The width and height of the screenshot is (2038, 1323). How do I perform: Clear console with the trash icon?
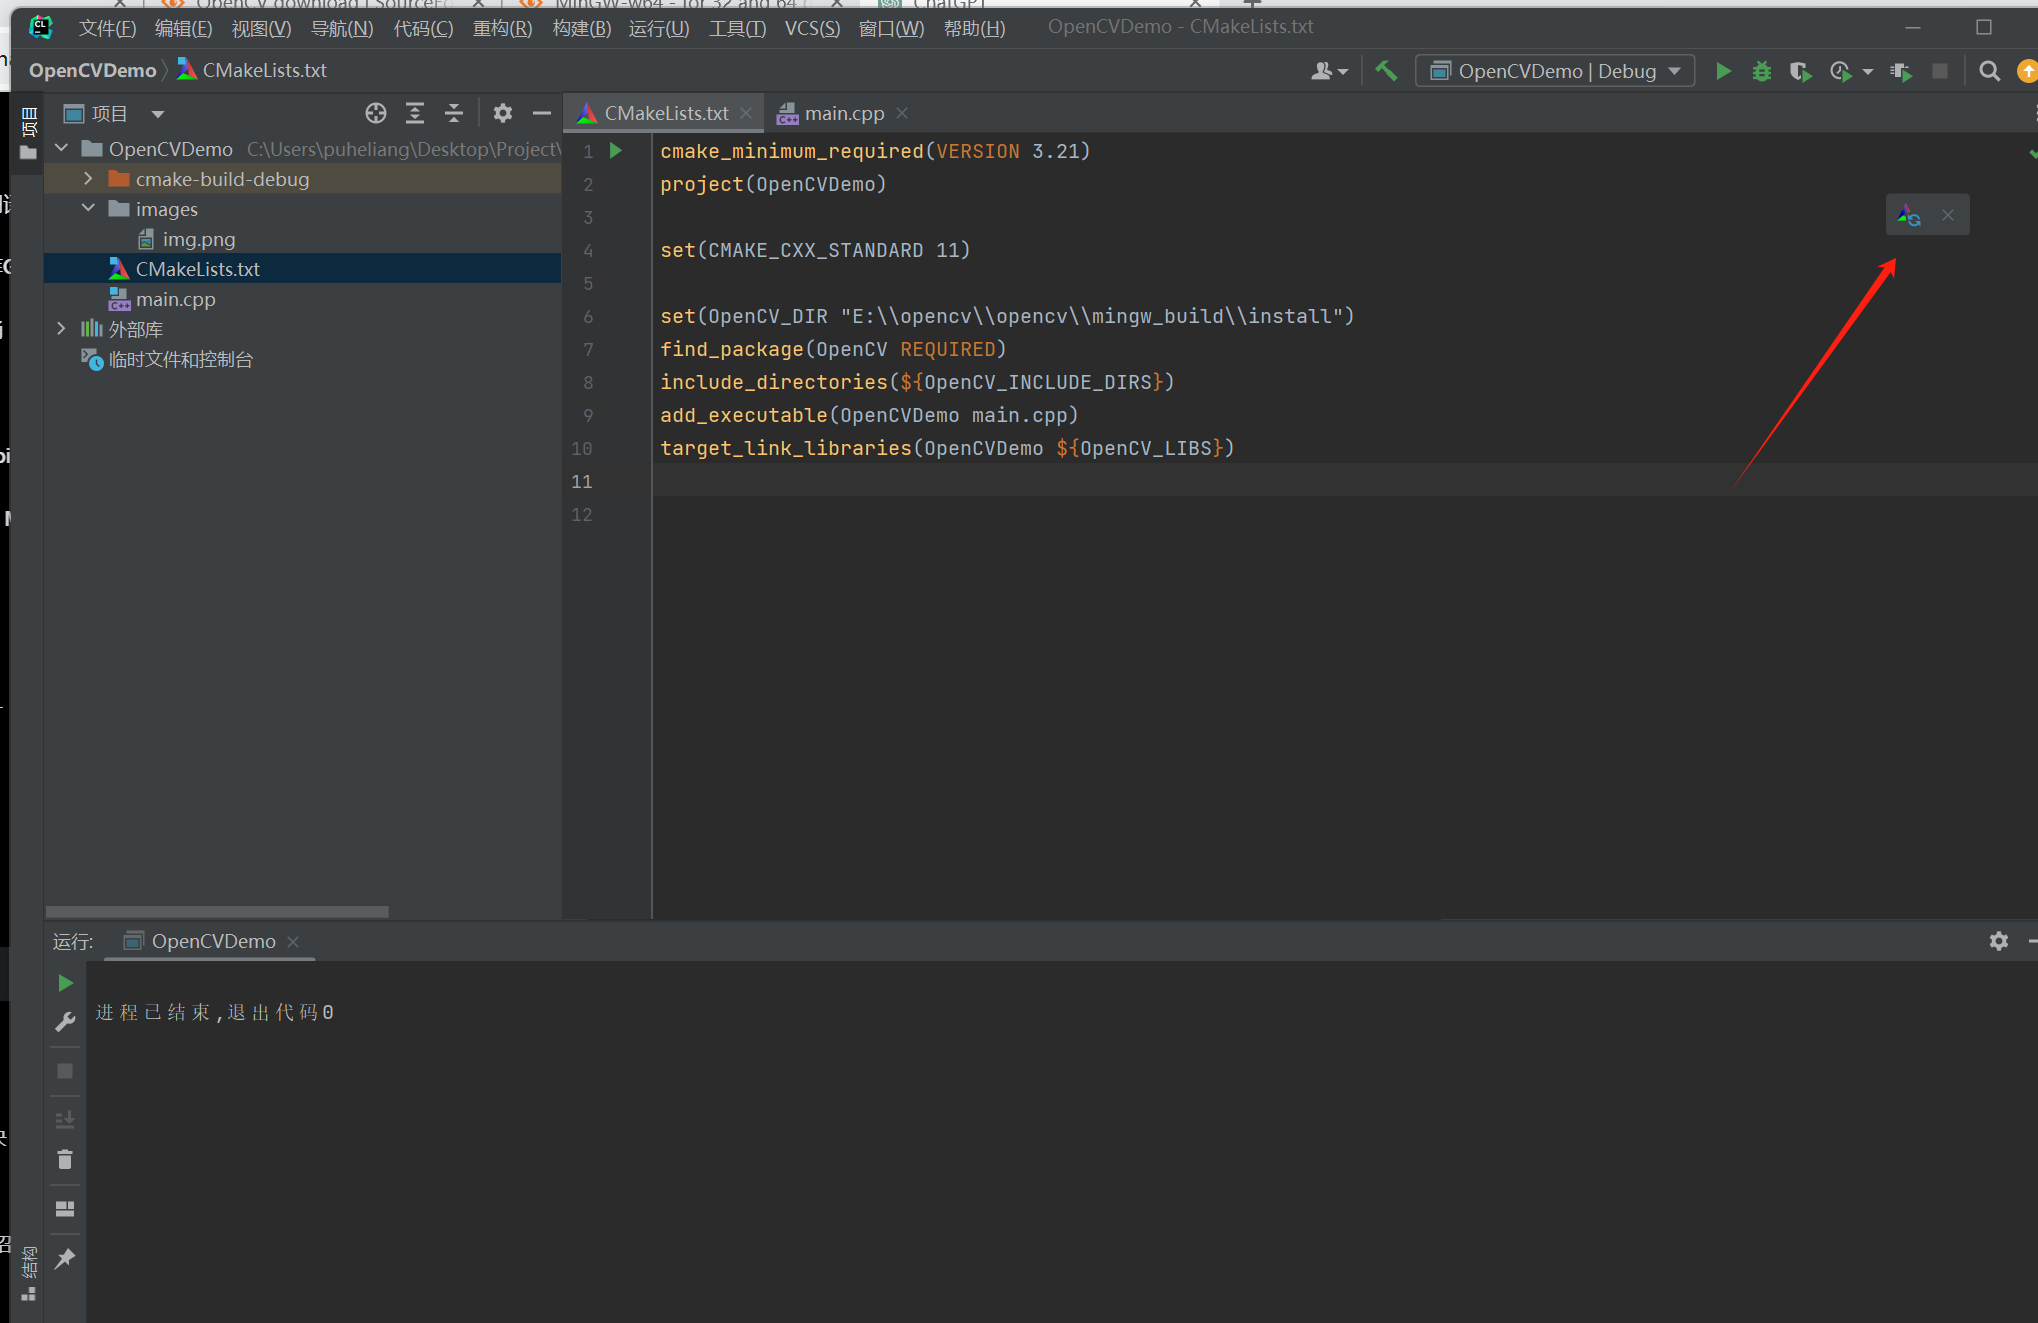click(65, 1159)
